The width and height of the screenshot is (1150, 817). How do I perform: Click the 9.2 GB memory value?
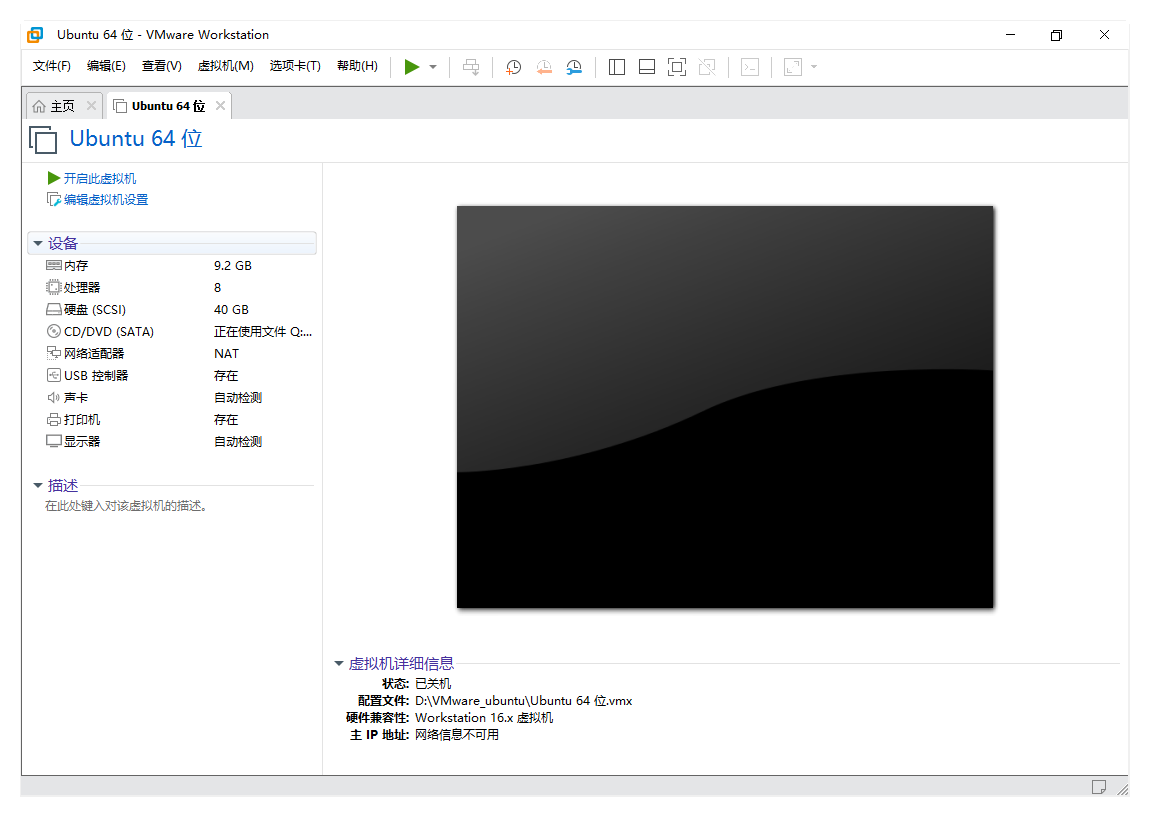point(232,265)
